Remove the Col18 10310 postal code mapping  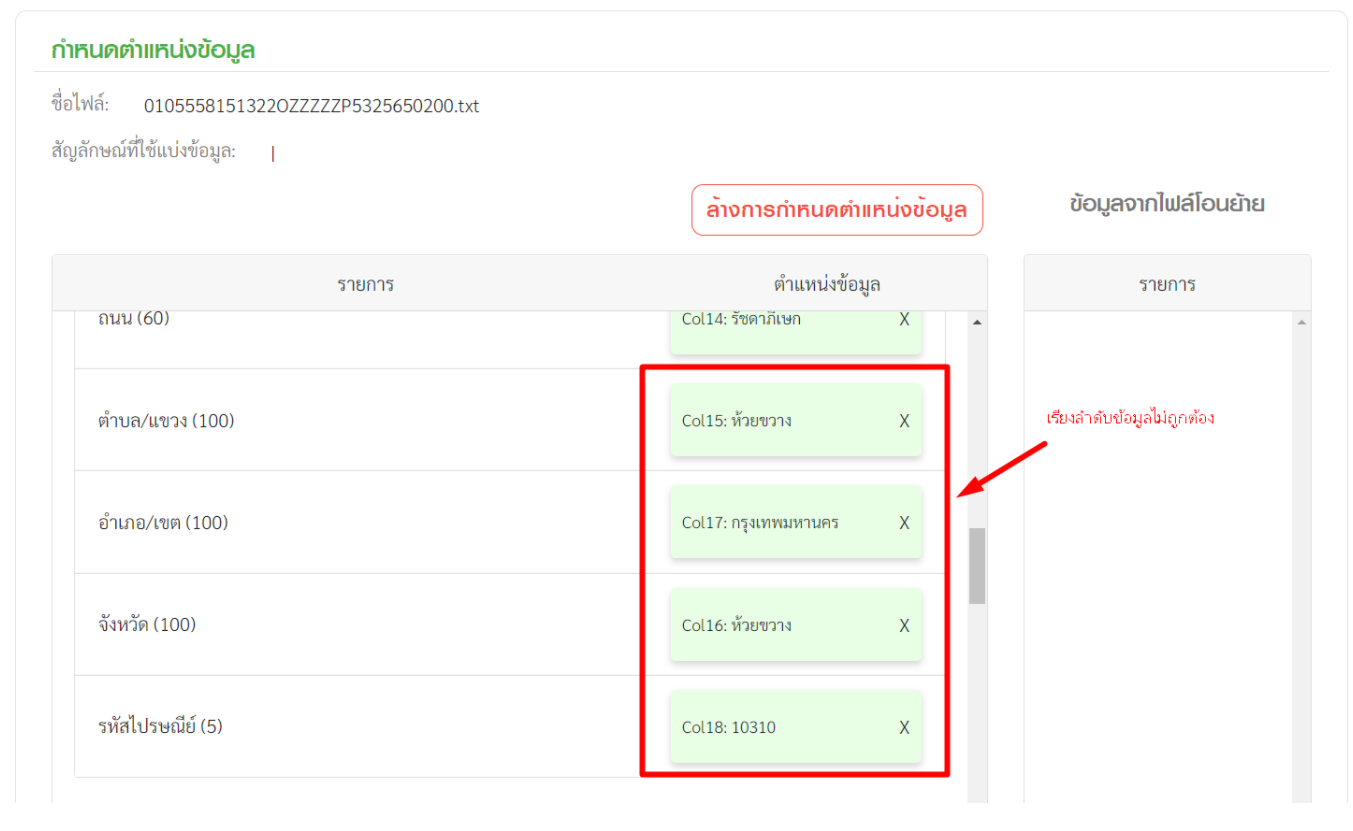[x=904, y=727]
